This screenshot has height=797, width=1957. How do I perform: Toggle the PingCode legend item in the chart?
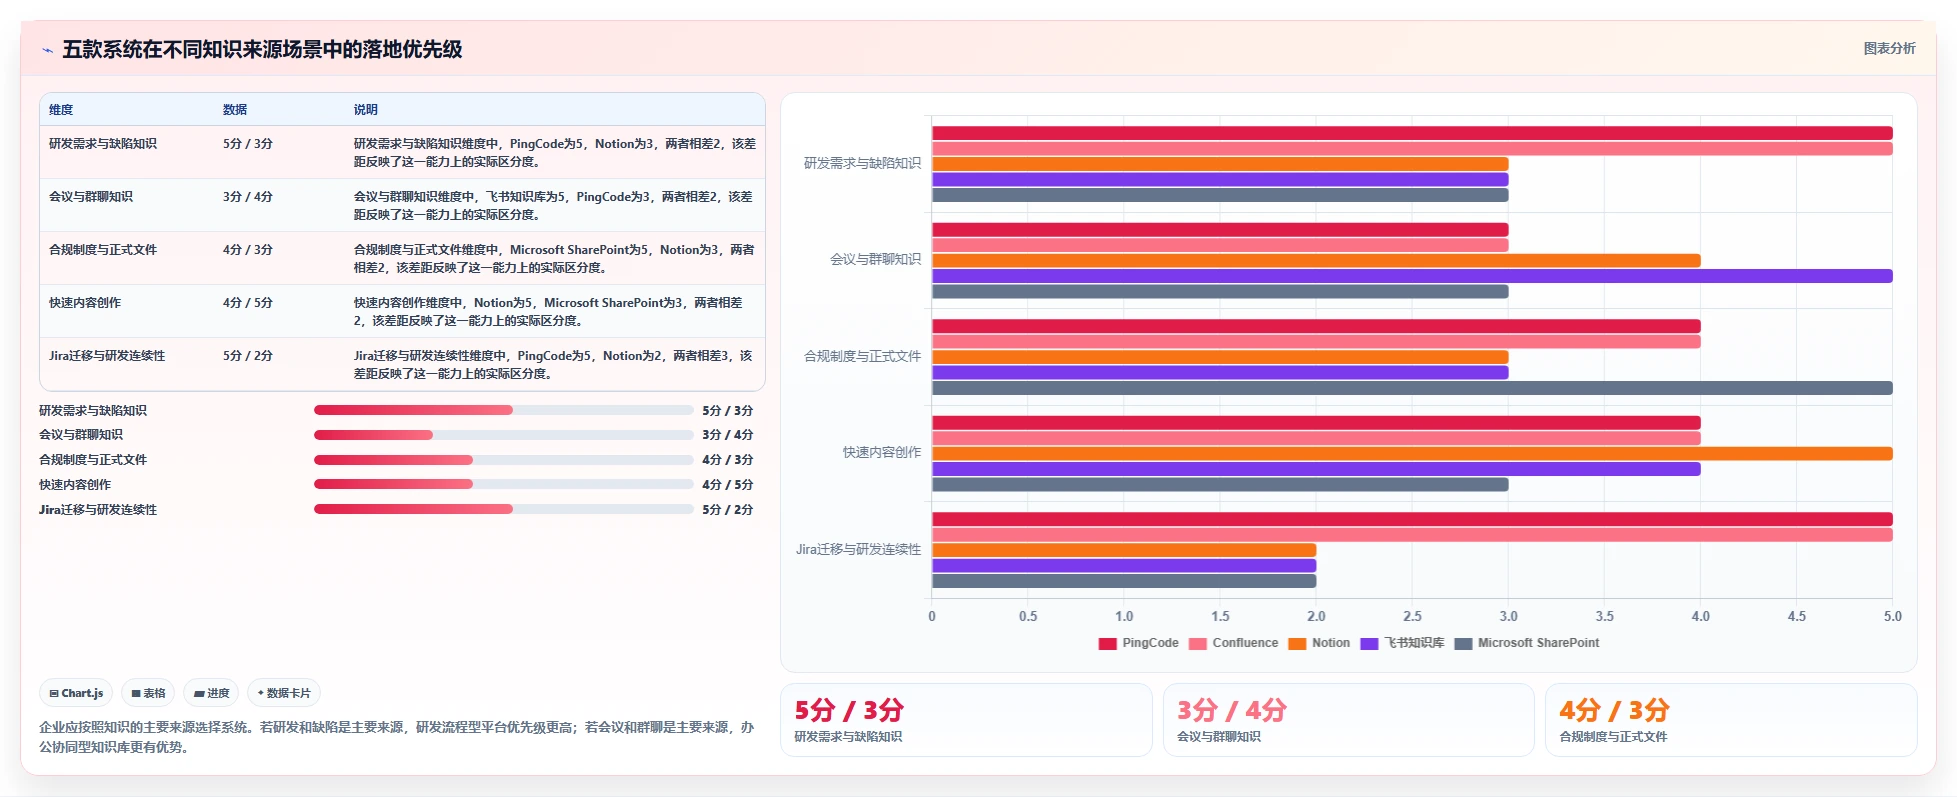pyautogui.click(x=1138, y=643)
